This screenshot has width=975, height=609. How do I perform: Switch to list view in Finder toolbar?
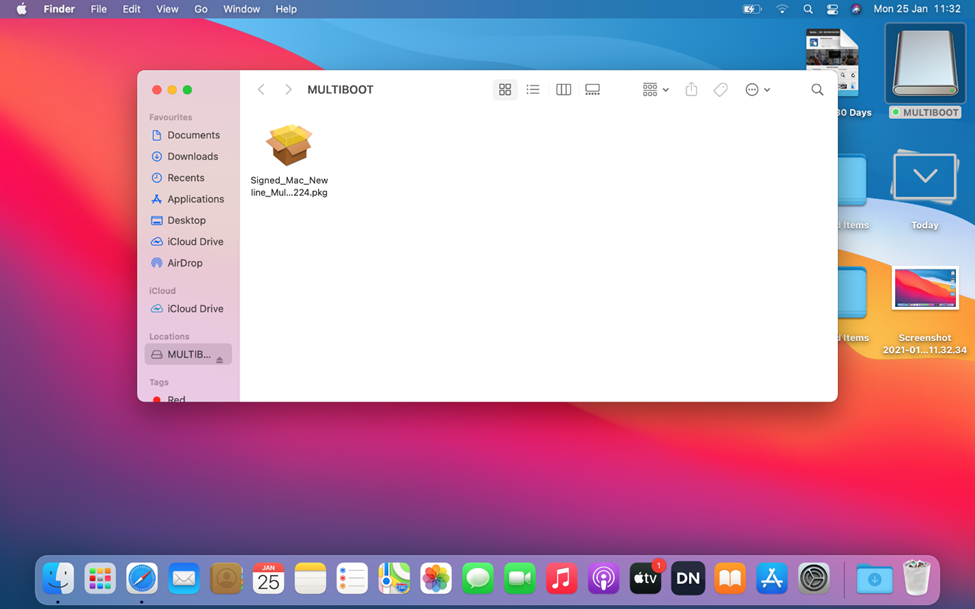tap(533, 90)
